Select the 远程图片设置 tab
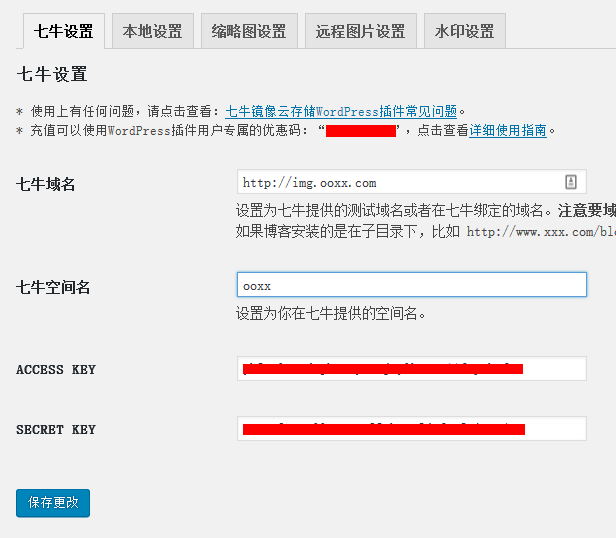This screenshot has height=538, width=616. [x=360, y=31]
